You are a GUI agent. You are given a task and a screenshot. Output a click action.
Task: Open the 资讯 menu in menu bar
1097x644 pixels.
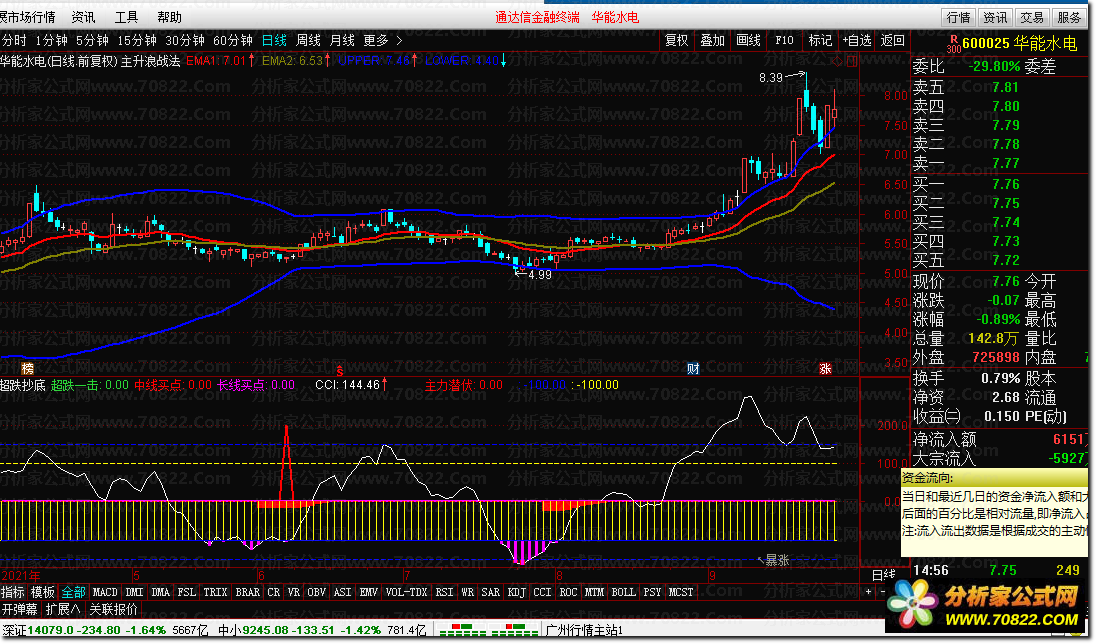coord(83,17)
